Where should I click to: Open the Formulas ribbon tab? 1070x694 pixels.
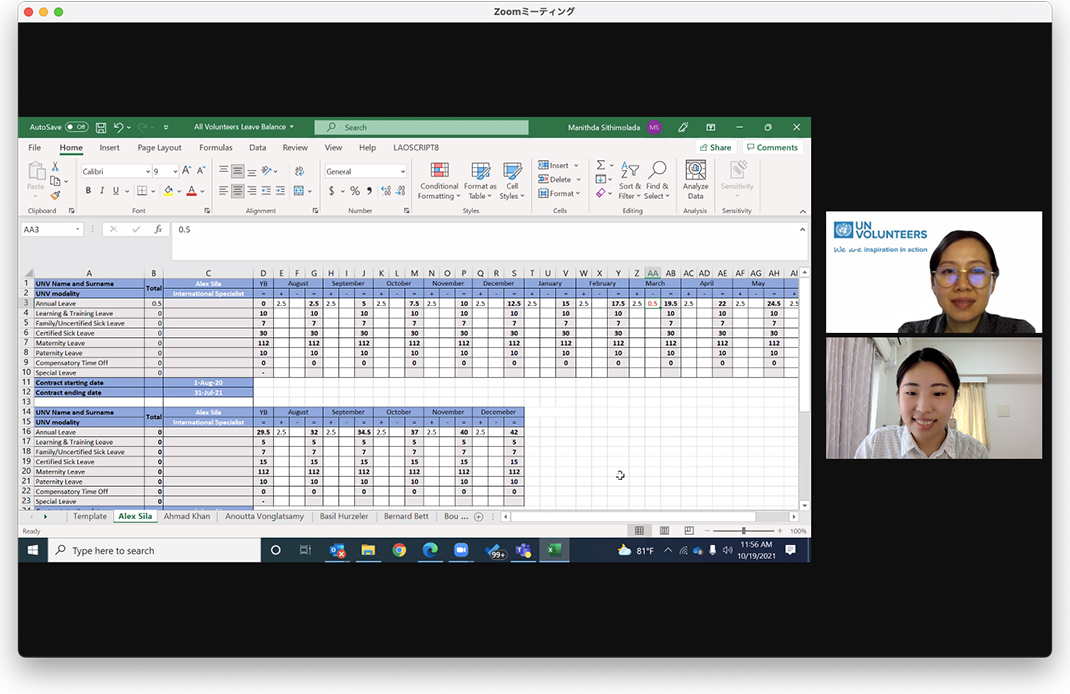coord(215,147)
